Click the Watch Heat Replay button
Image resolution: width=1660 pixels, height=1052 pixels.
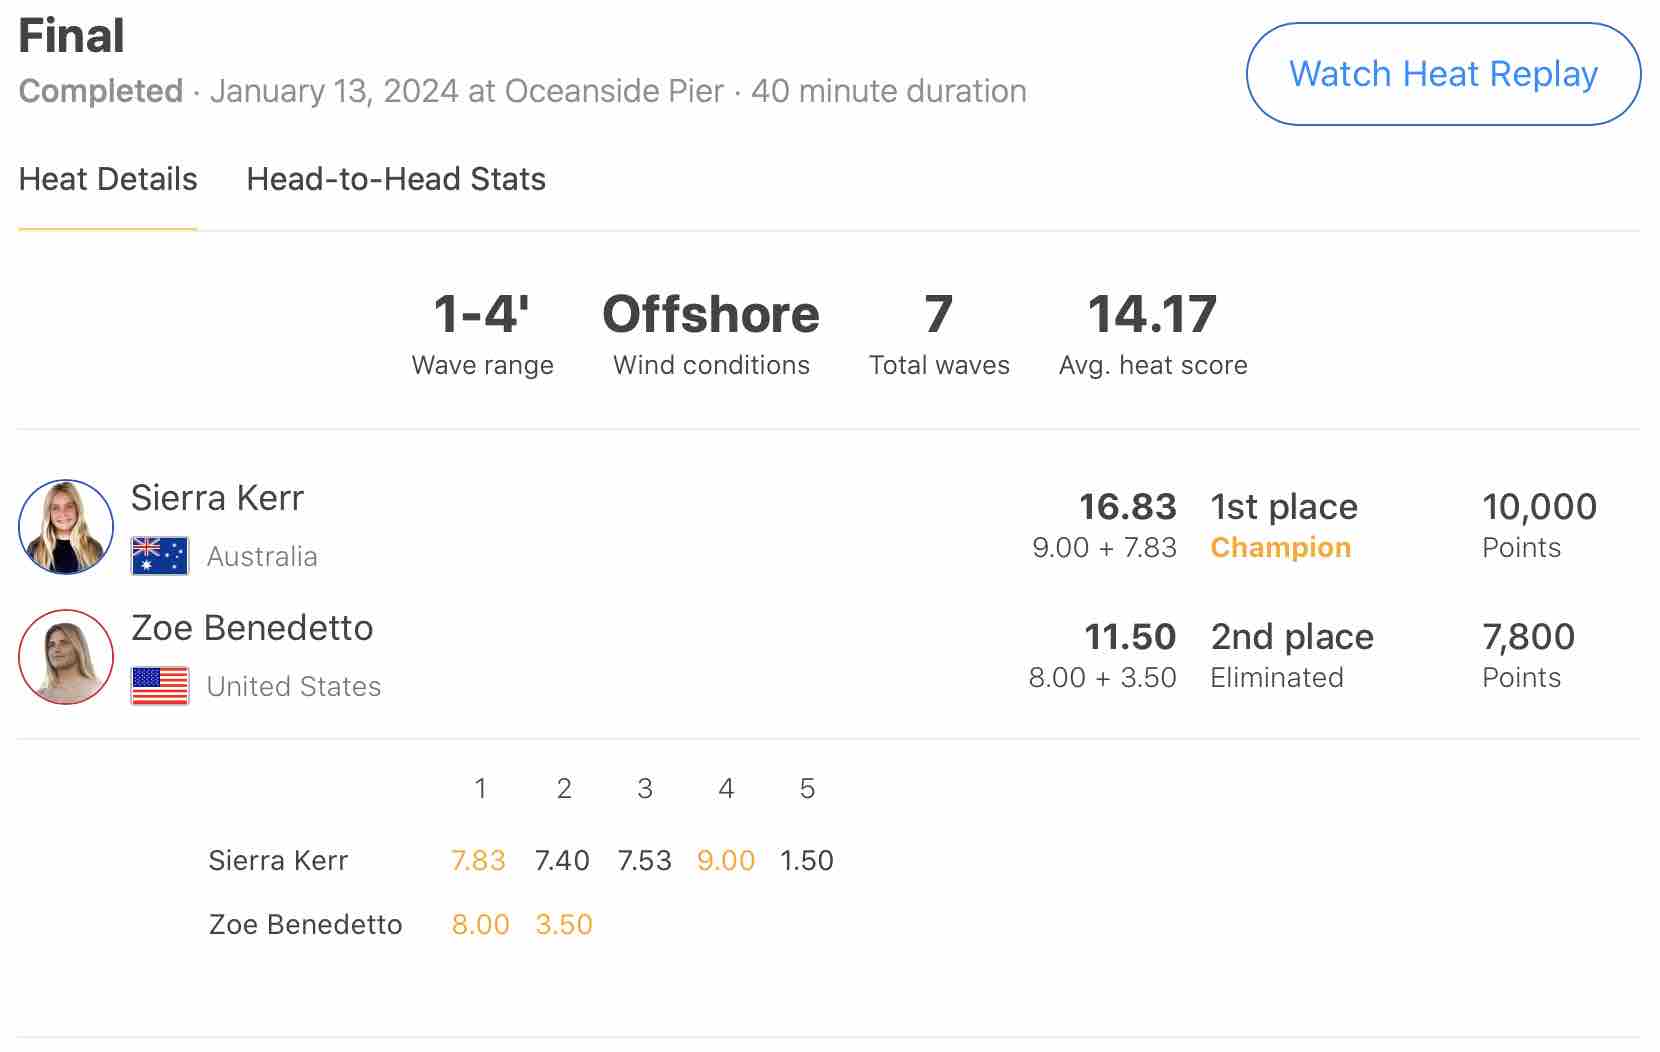coord(1442,74)
